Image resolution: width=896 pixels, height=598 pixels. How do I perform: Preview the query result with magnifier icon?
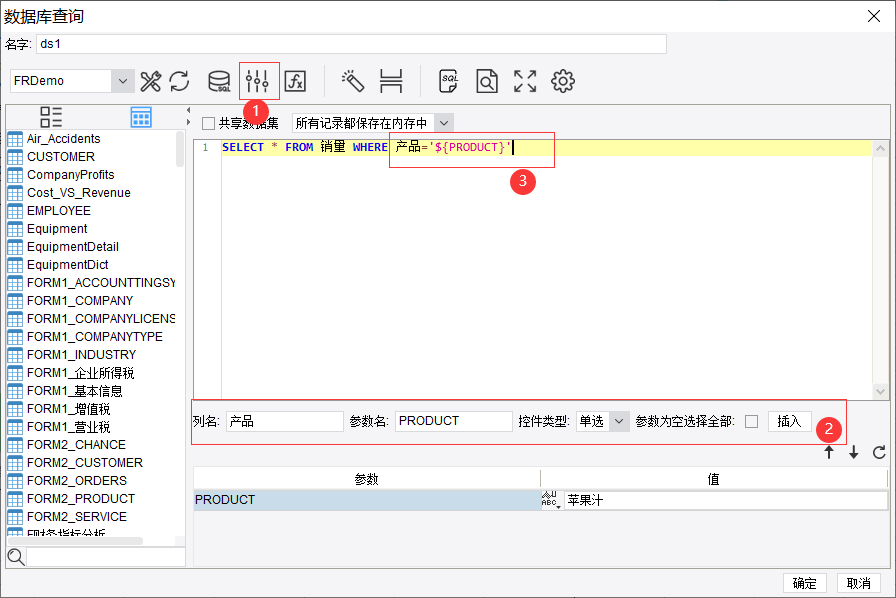(x=487, y=81)
